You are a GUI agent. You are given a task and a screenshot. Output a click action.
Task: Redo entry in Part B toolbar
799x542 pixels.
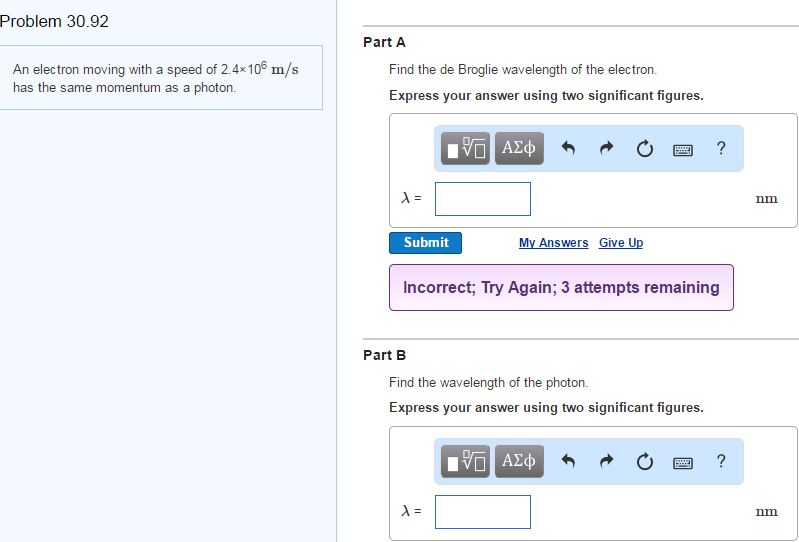pos(607,461)
